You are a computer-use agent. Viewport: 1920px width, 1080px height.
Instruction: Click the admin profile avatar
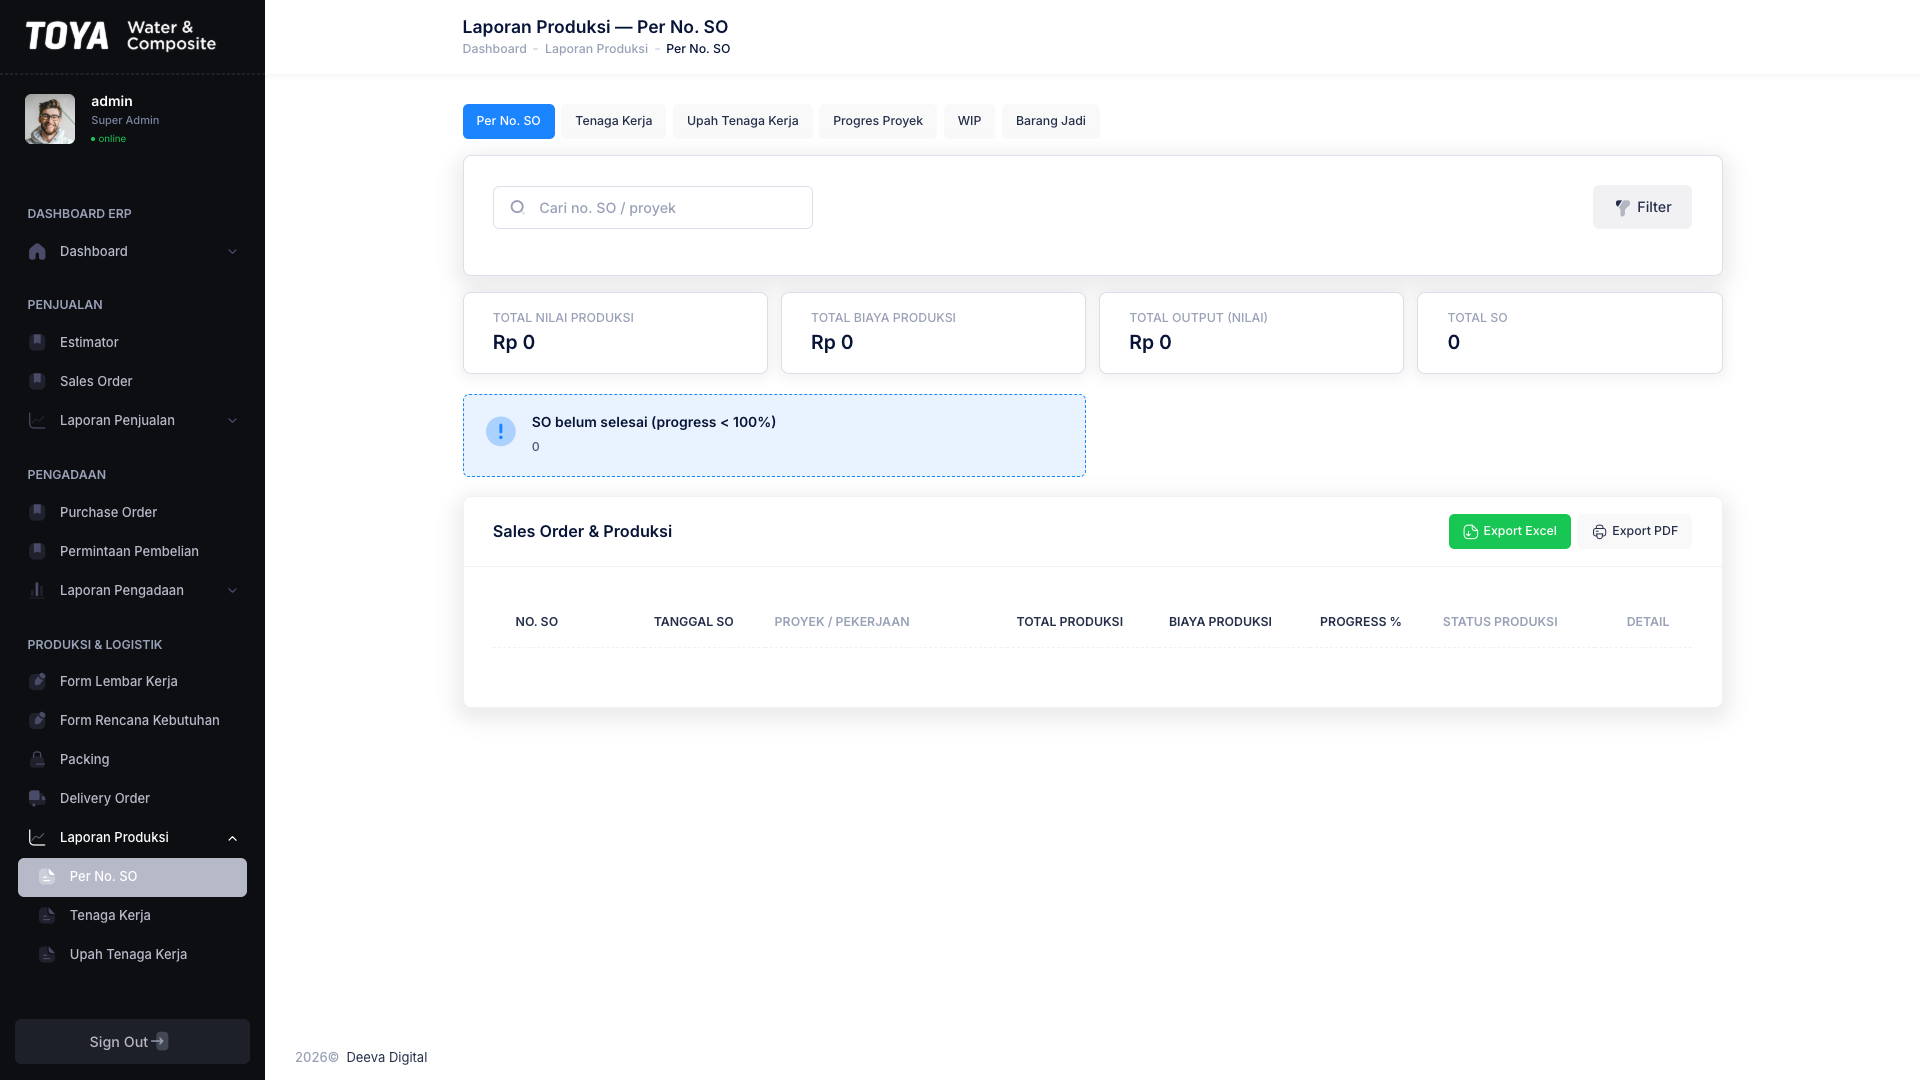[x=50, y=119]
